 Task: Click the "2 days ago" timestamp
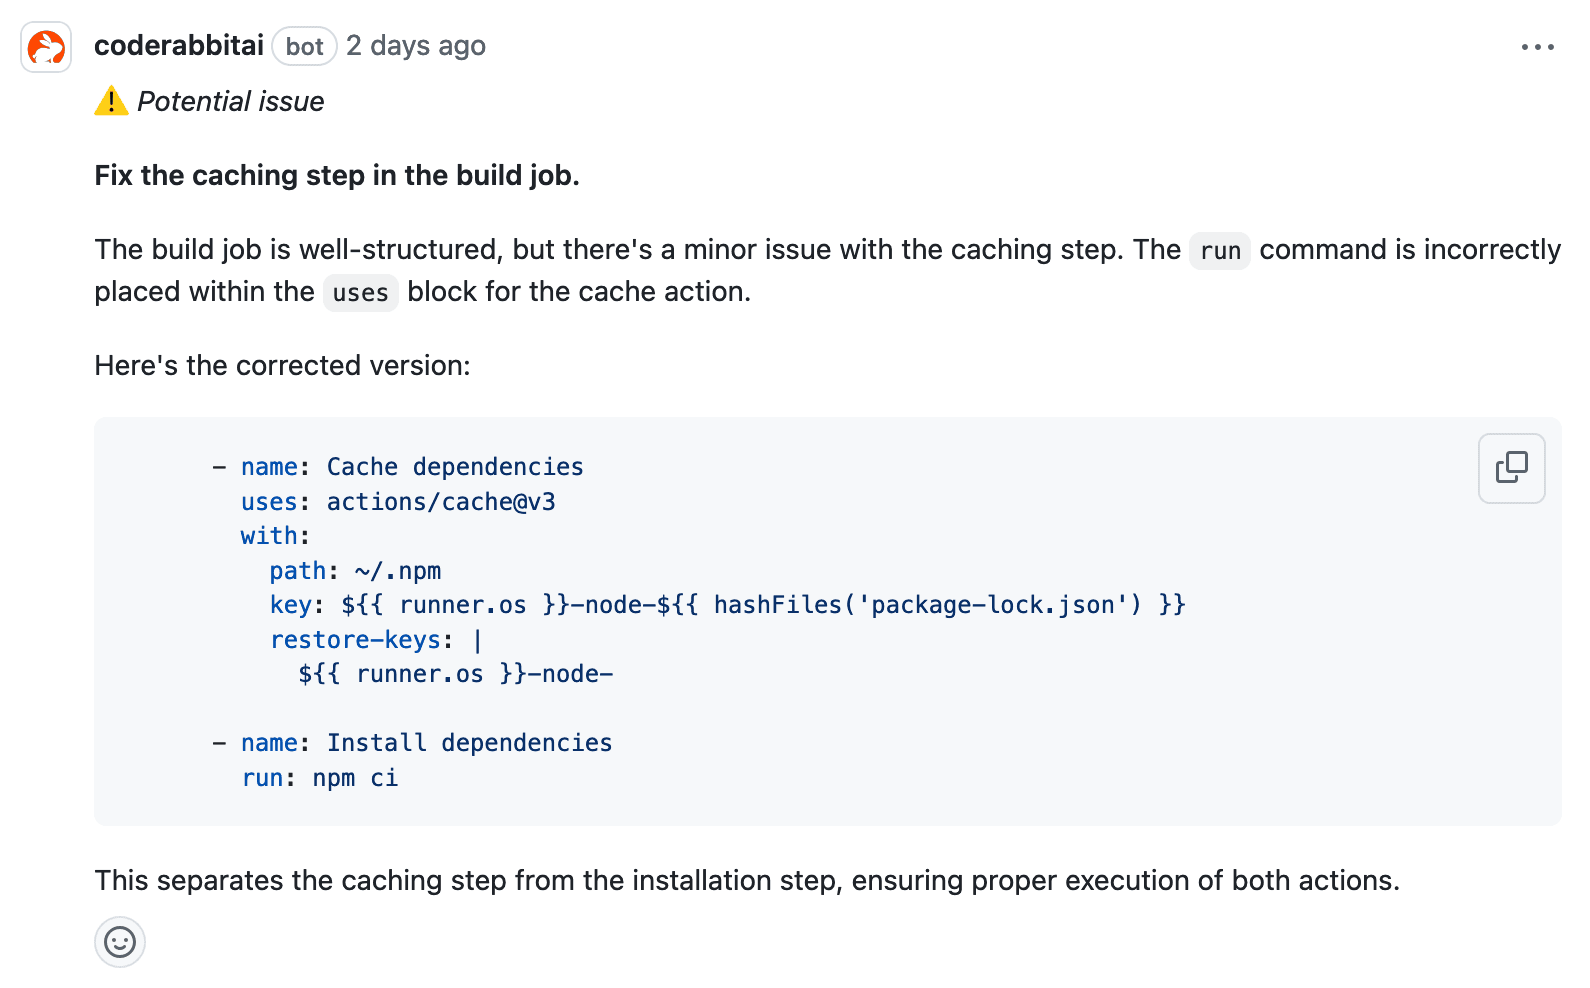pos(416,46)
